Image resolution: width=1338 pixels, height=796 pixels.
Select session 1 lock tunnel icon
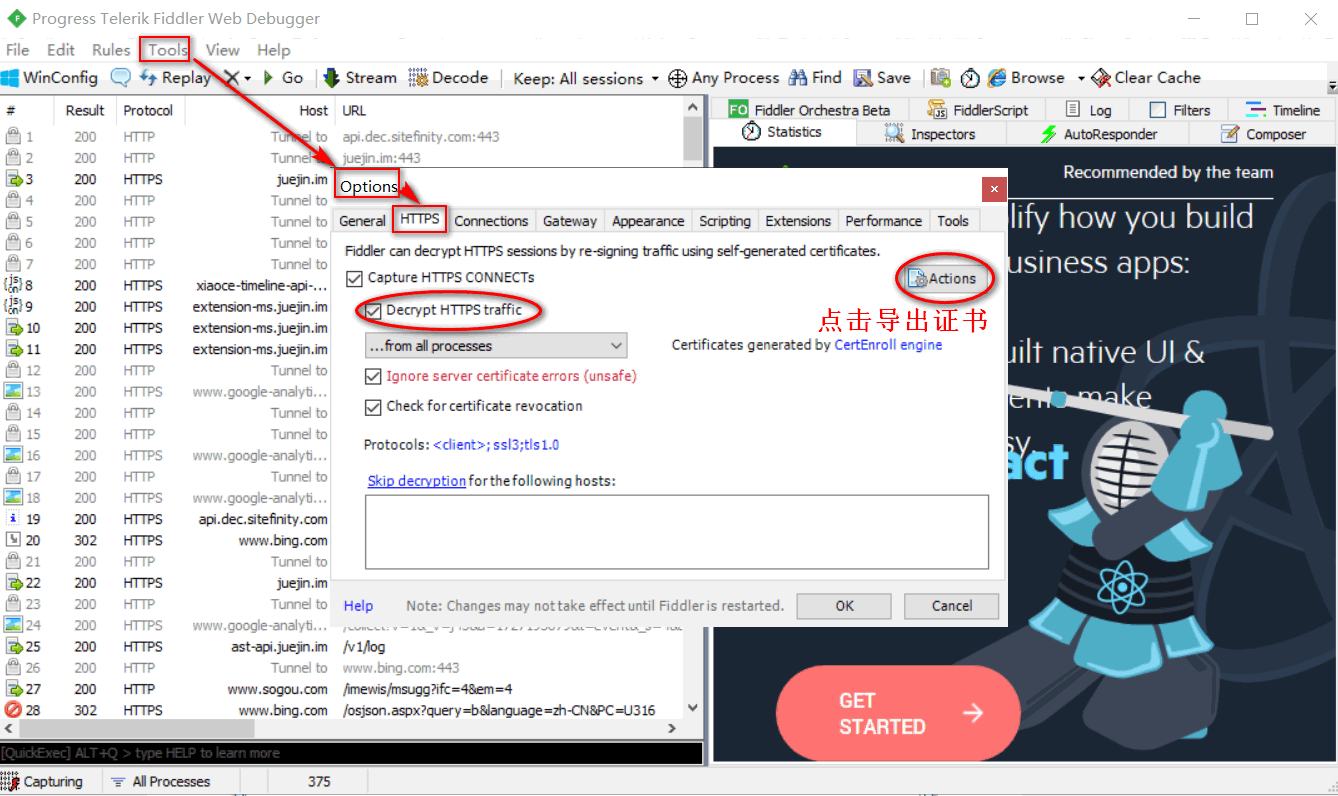tap(13, 136)
